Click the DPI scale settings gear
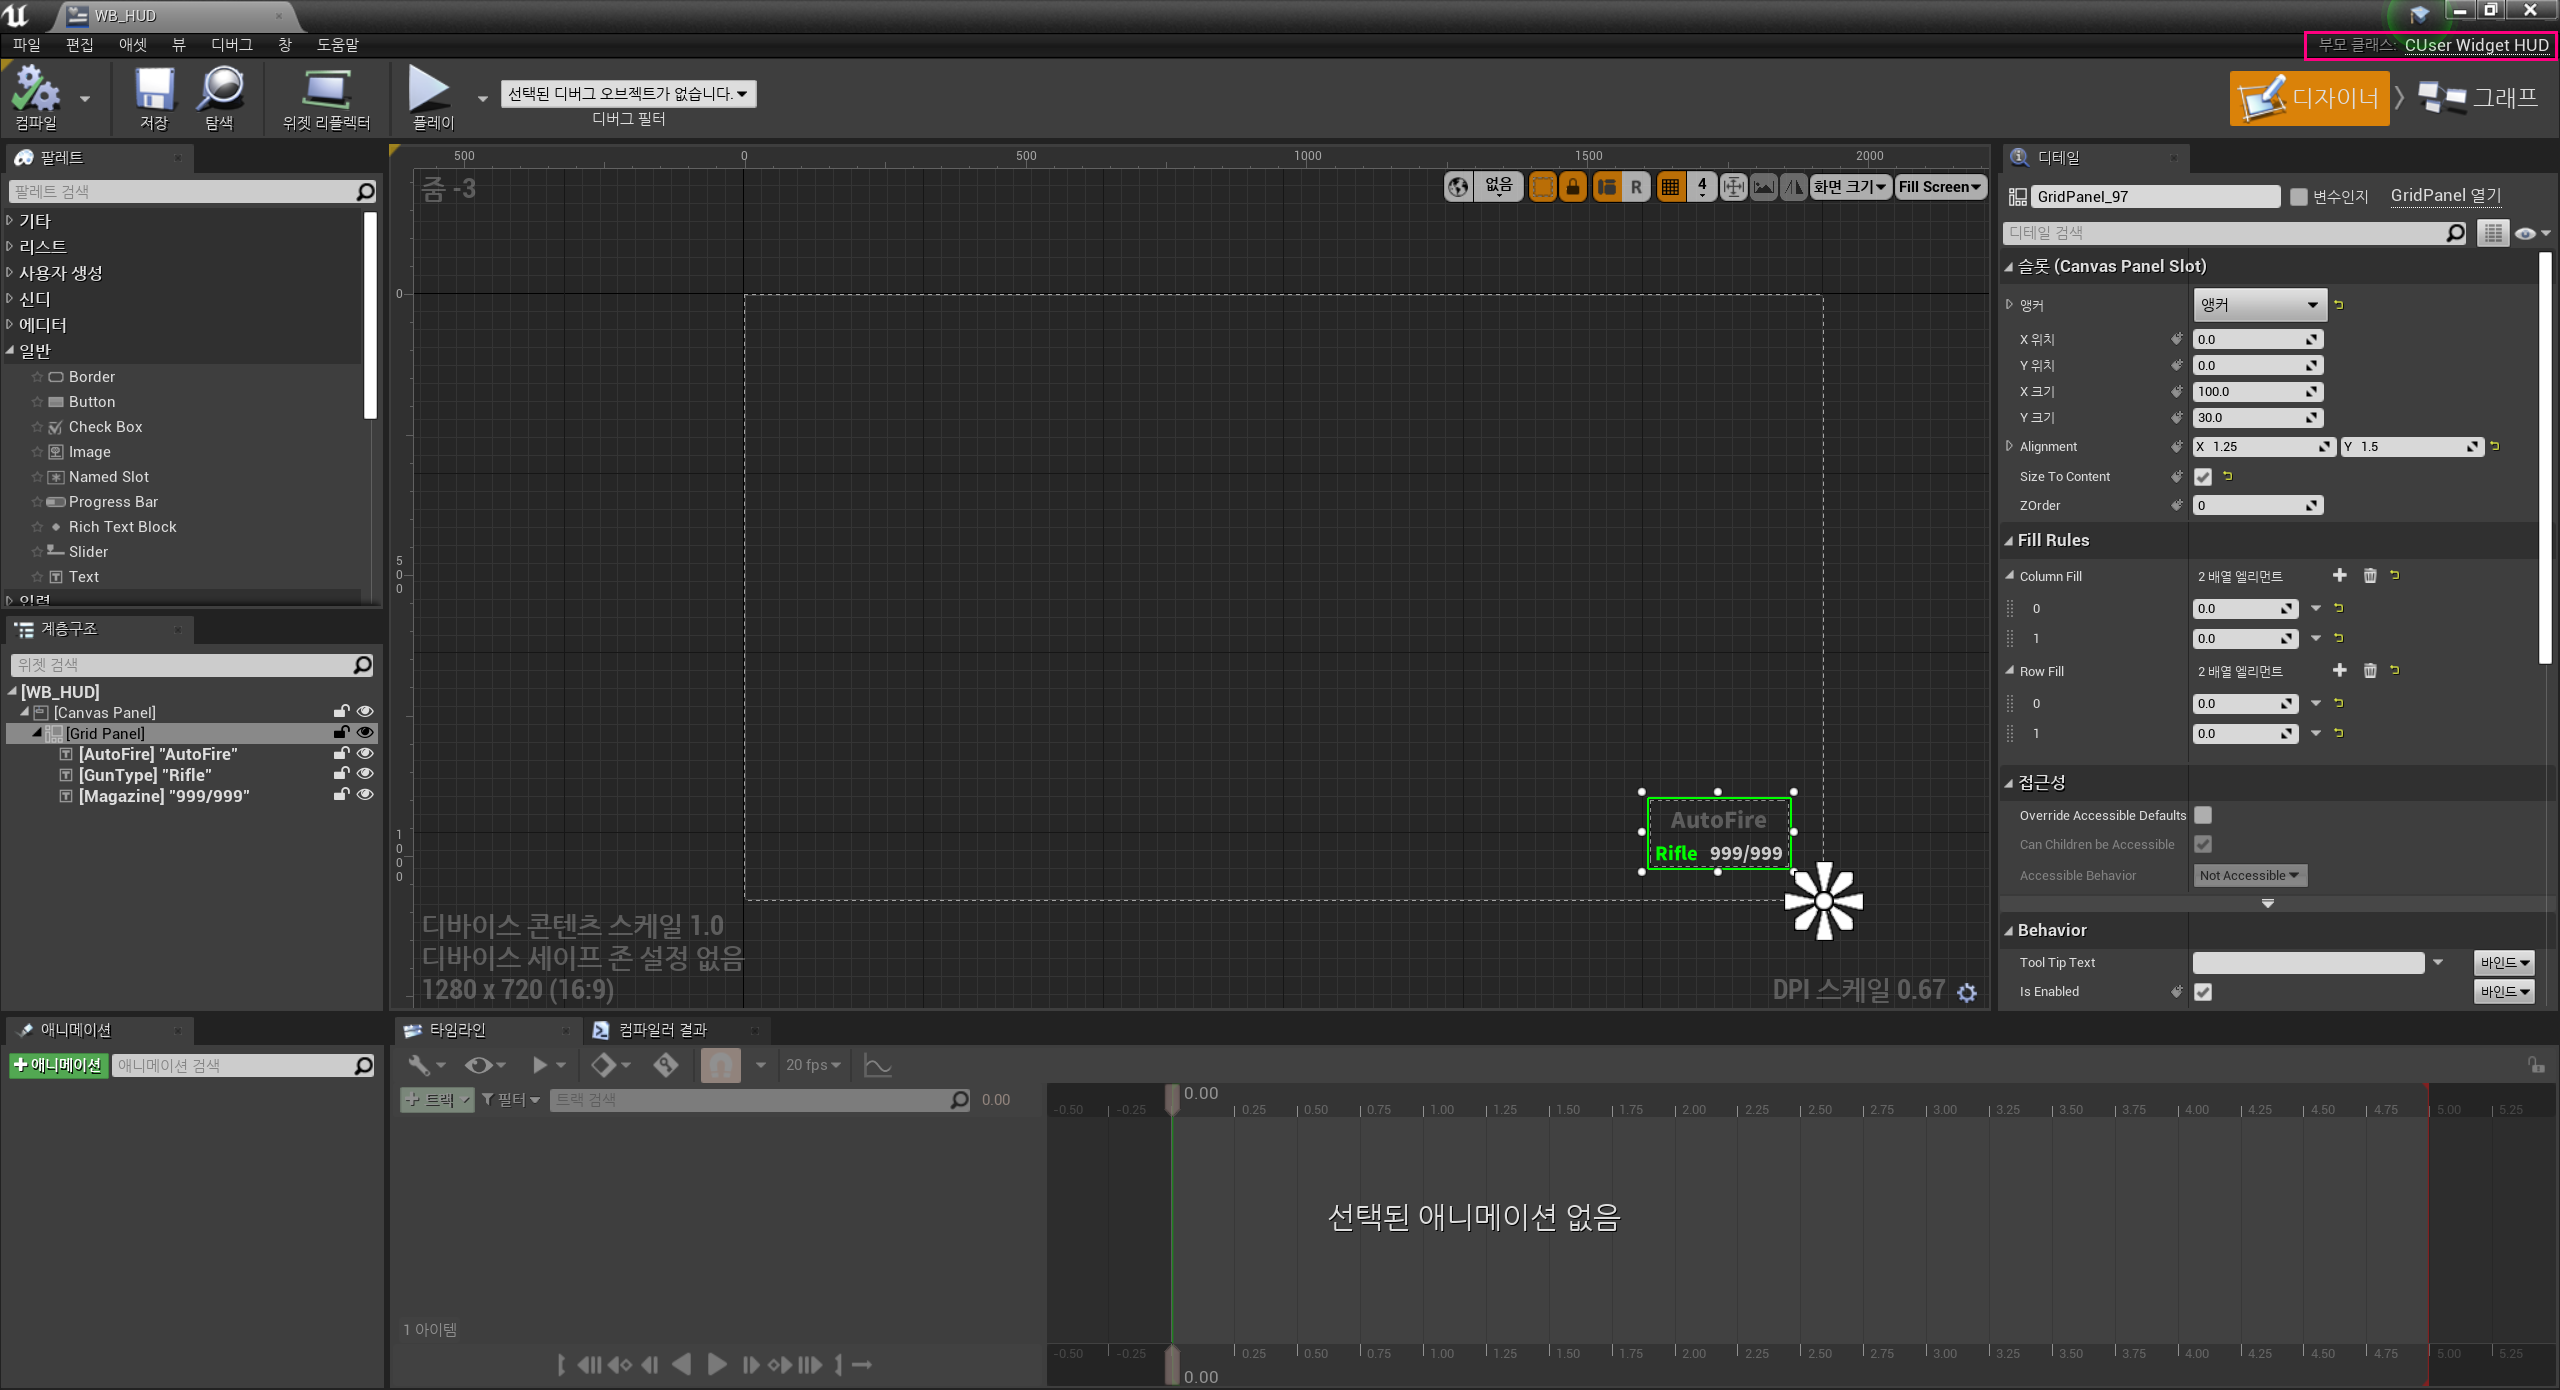 click(x=1967, y=992)
